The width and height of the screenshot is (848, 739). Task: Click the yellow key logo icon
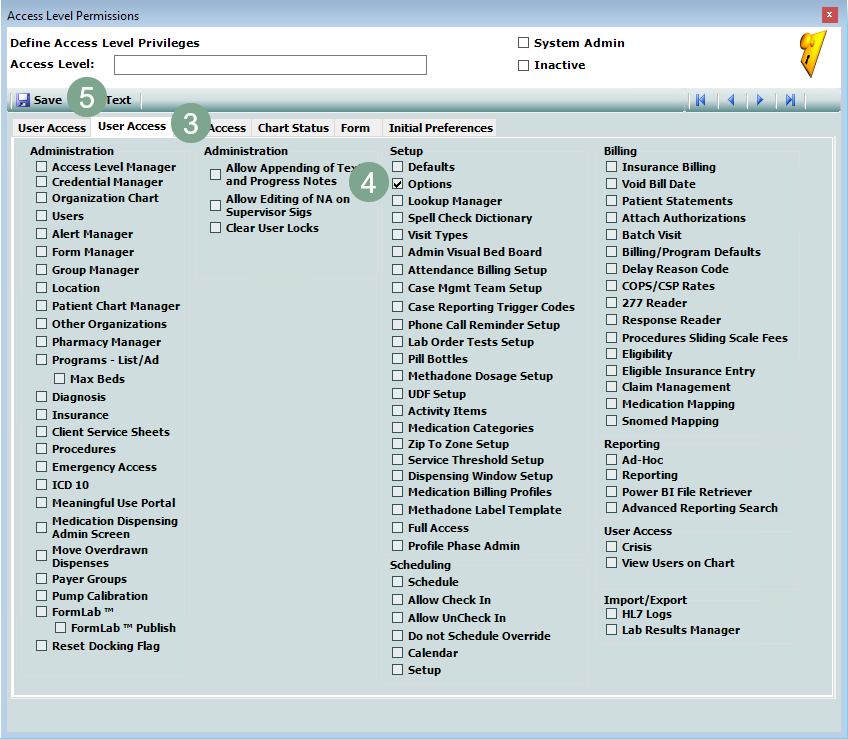point(813,54)
